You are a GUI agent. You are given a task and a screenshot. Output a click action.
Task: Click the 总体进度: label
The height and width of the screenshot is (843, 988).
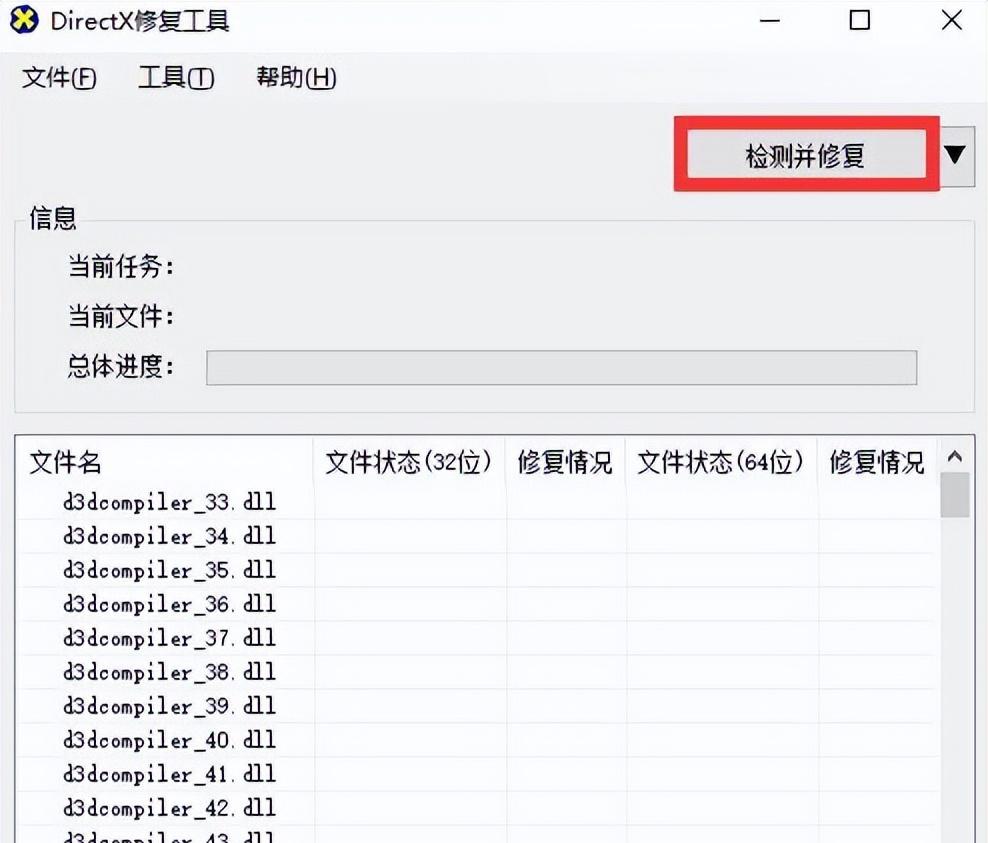[x=121, y=366]
